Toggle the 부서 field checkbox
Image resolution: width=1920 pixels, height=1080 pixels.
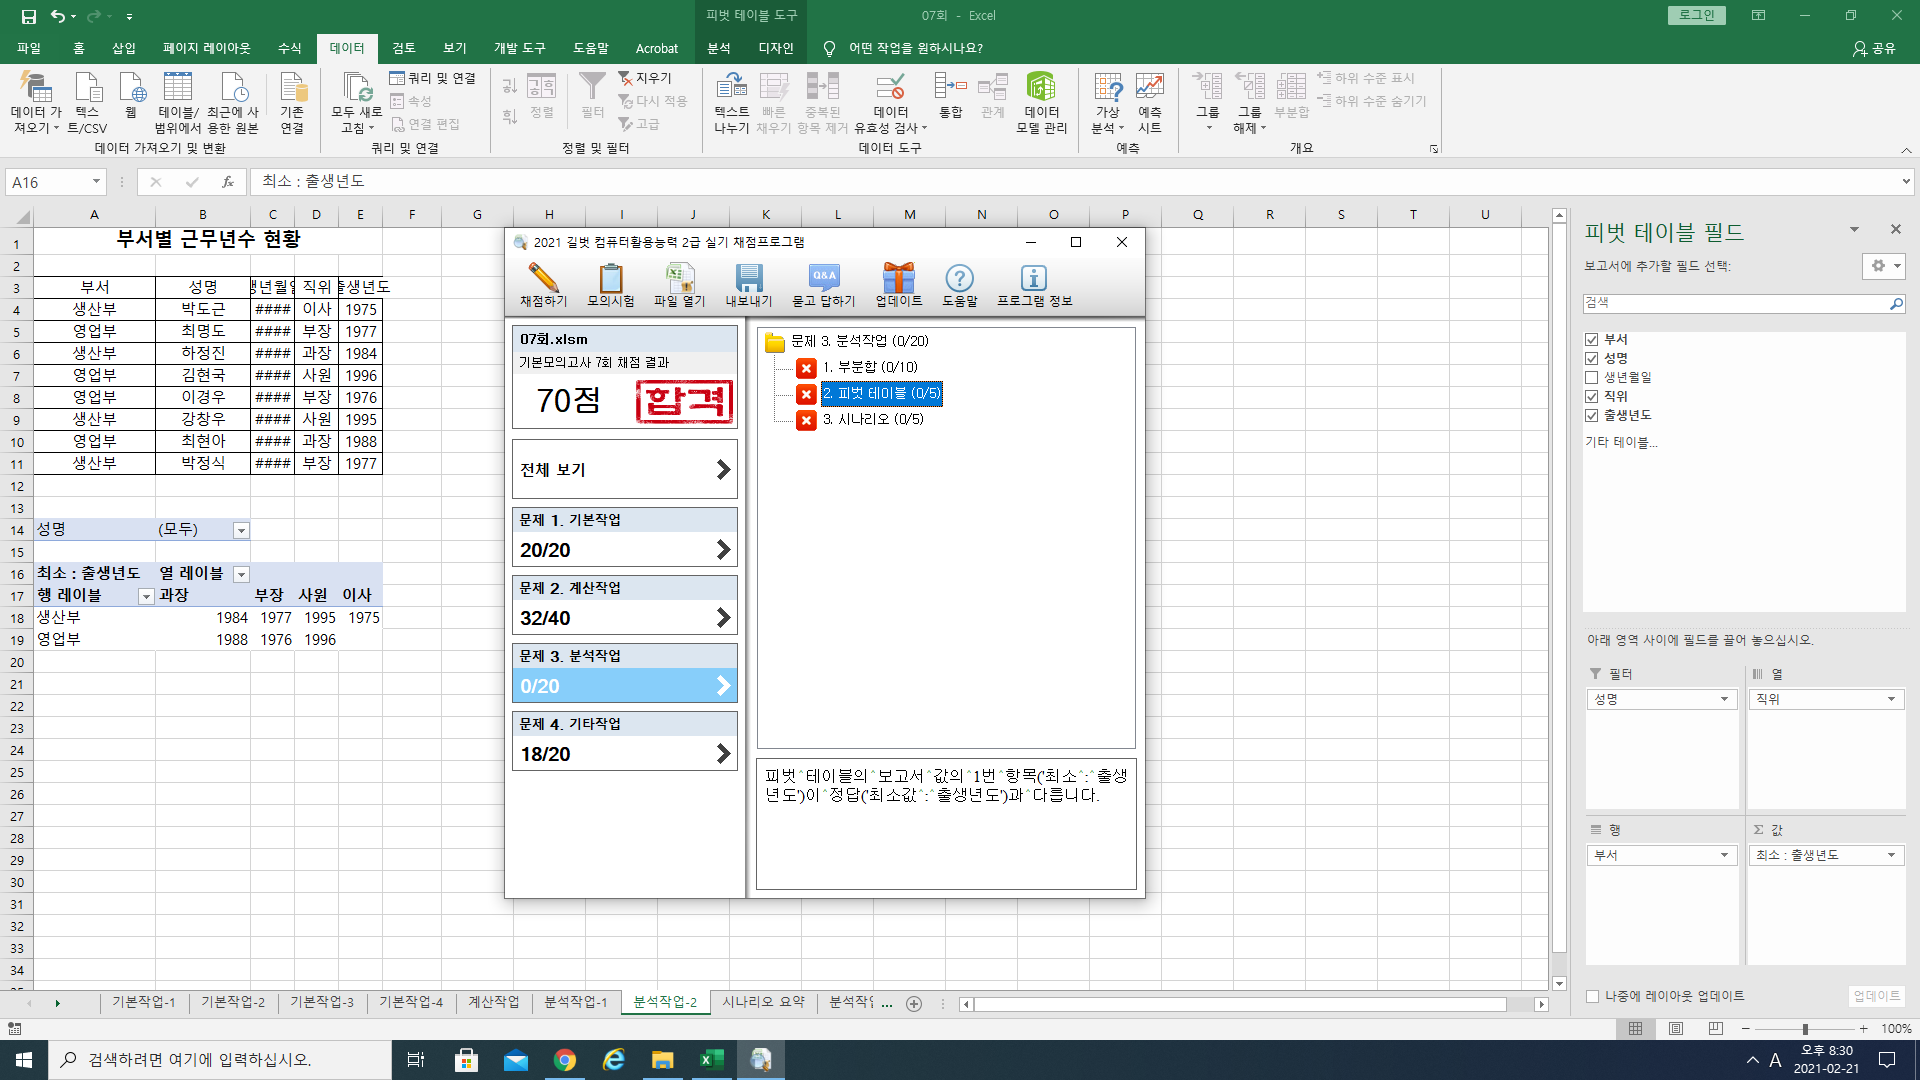tap(1591, 339)
